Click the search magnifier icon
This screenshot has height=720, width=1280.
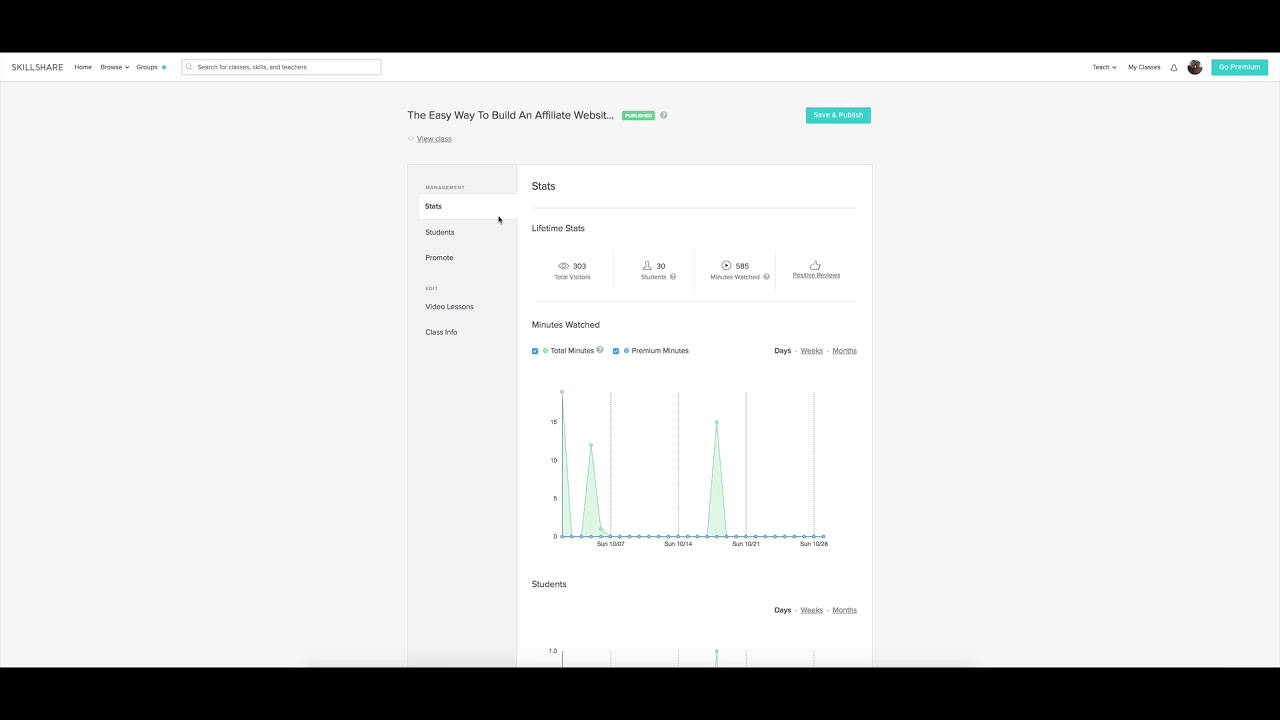click(x=189, y=67)
